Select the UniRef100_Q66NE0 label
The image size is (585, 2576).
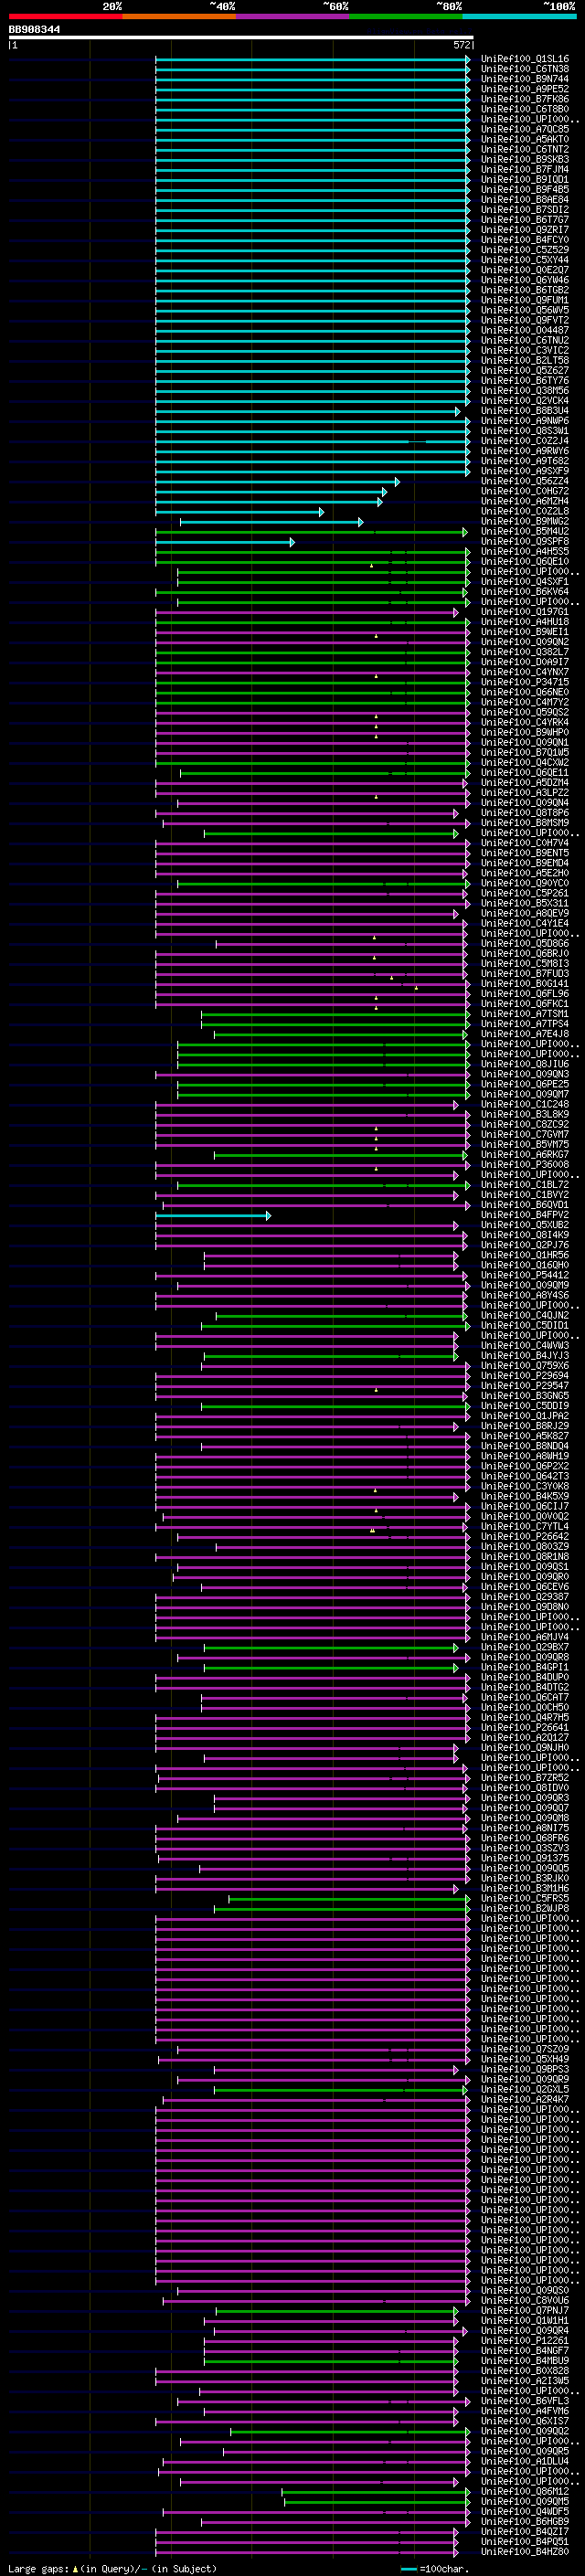(x=525, y=692)
